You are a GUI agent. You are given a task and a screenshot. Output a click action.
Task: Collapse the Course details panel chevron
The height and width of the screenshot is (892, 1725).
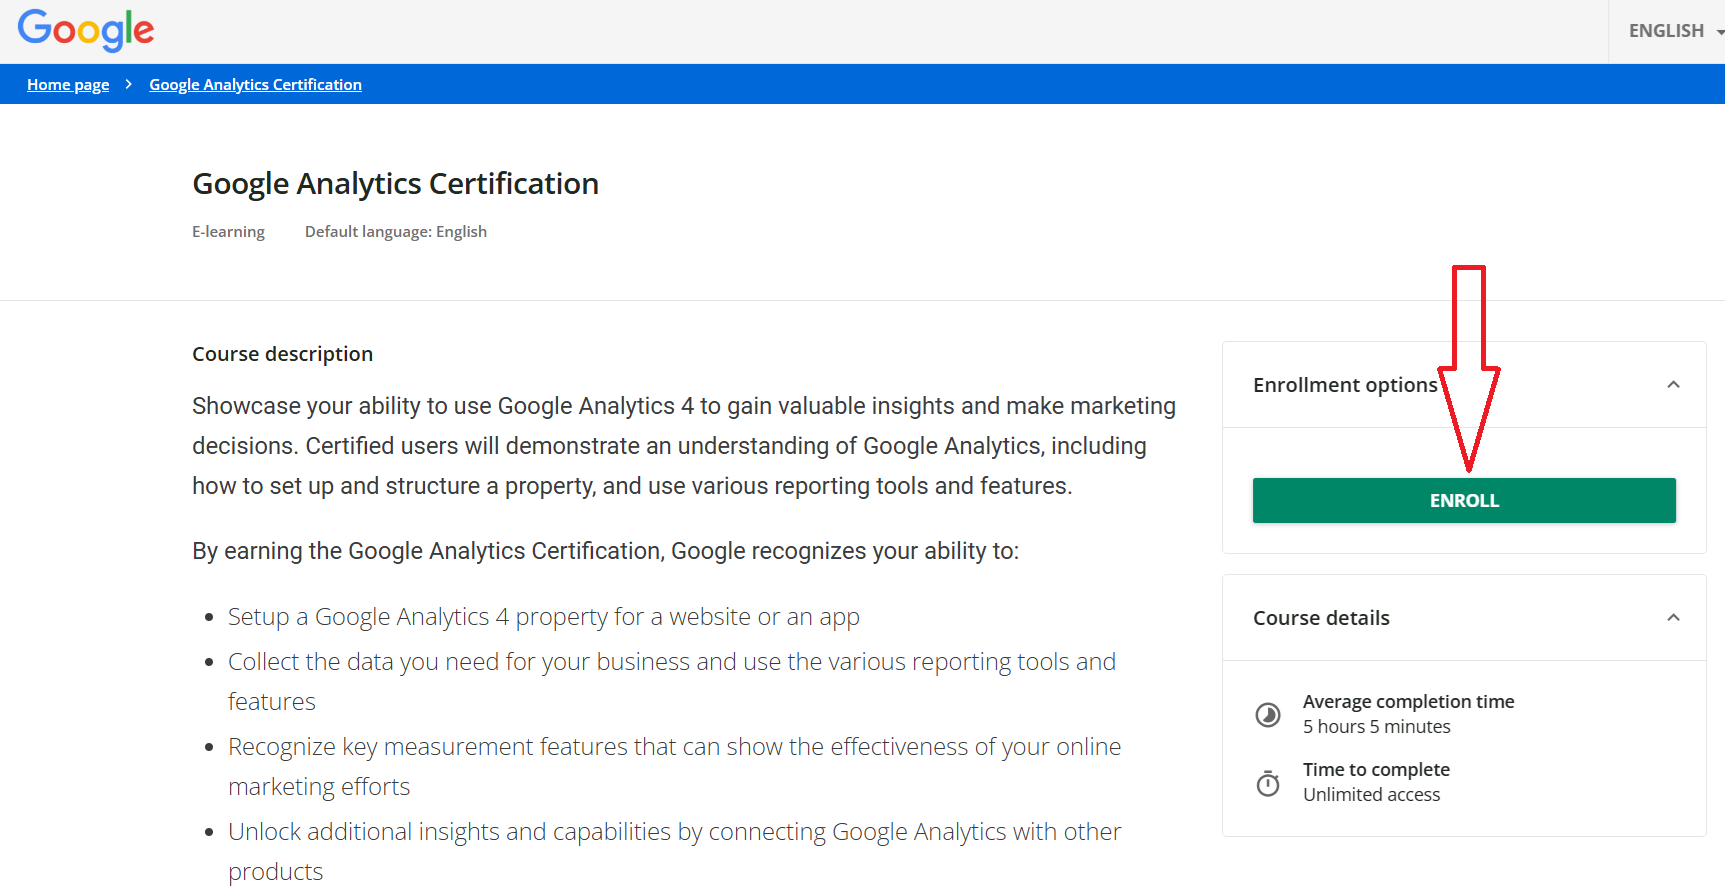pos(1673,618)
